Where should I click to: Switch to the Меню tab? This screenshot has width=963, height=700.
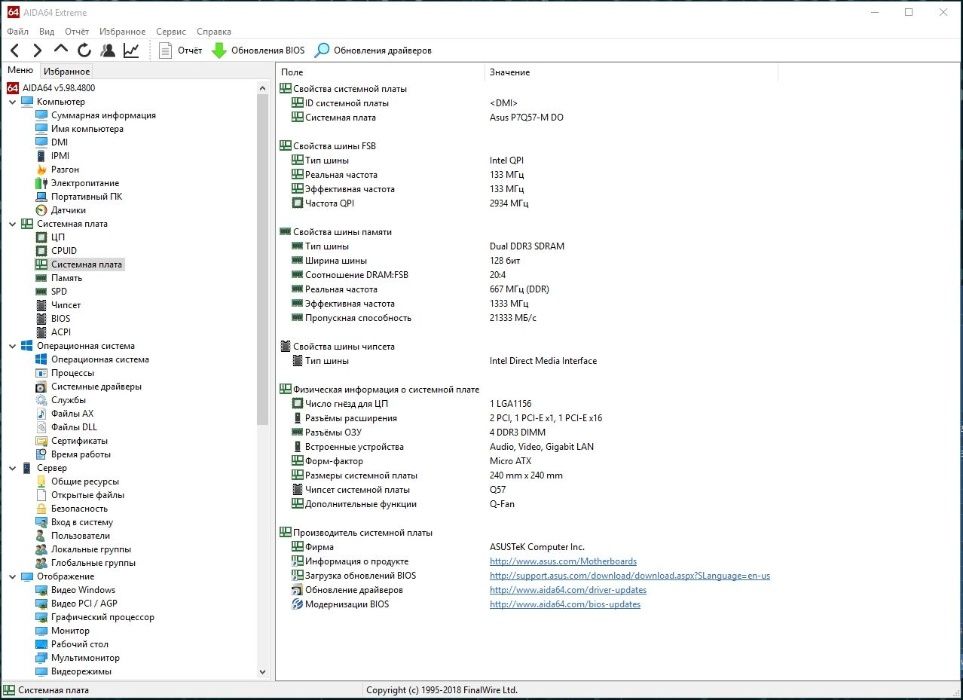coord(20,70)
